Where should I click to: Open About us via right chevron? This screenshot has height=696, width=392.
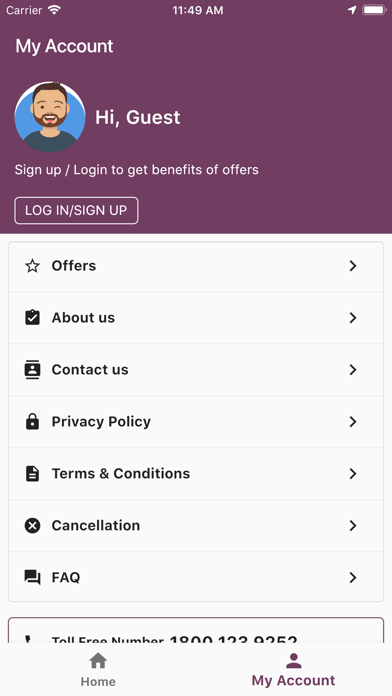click(x=352, y=317)
